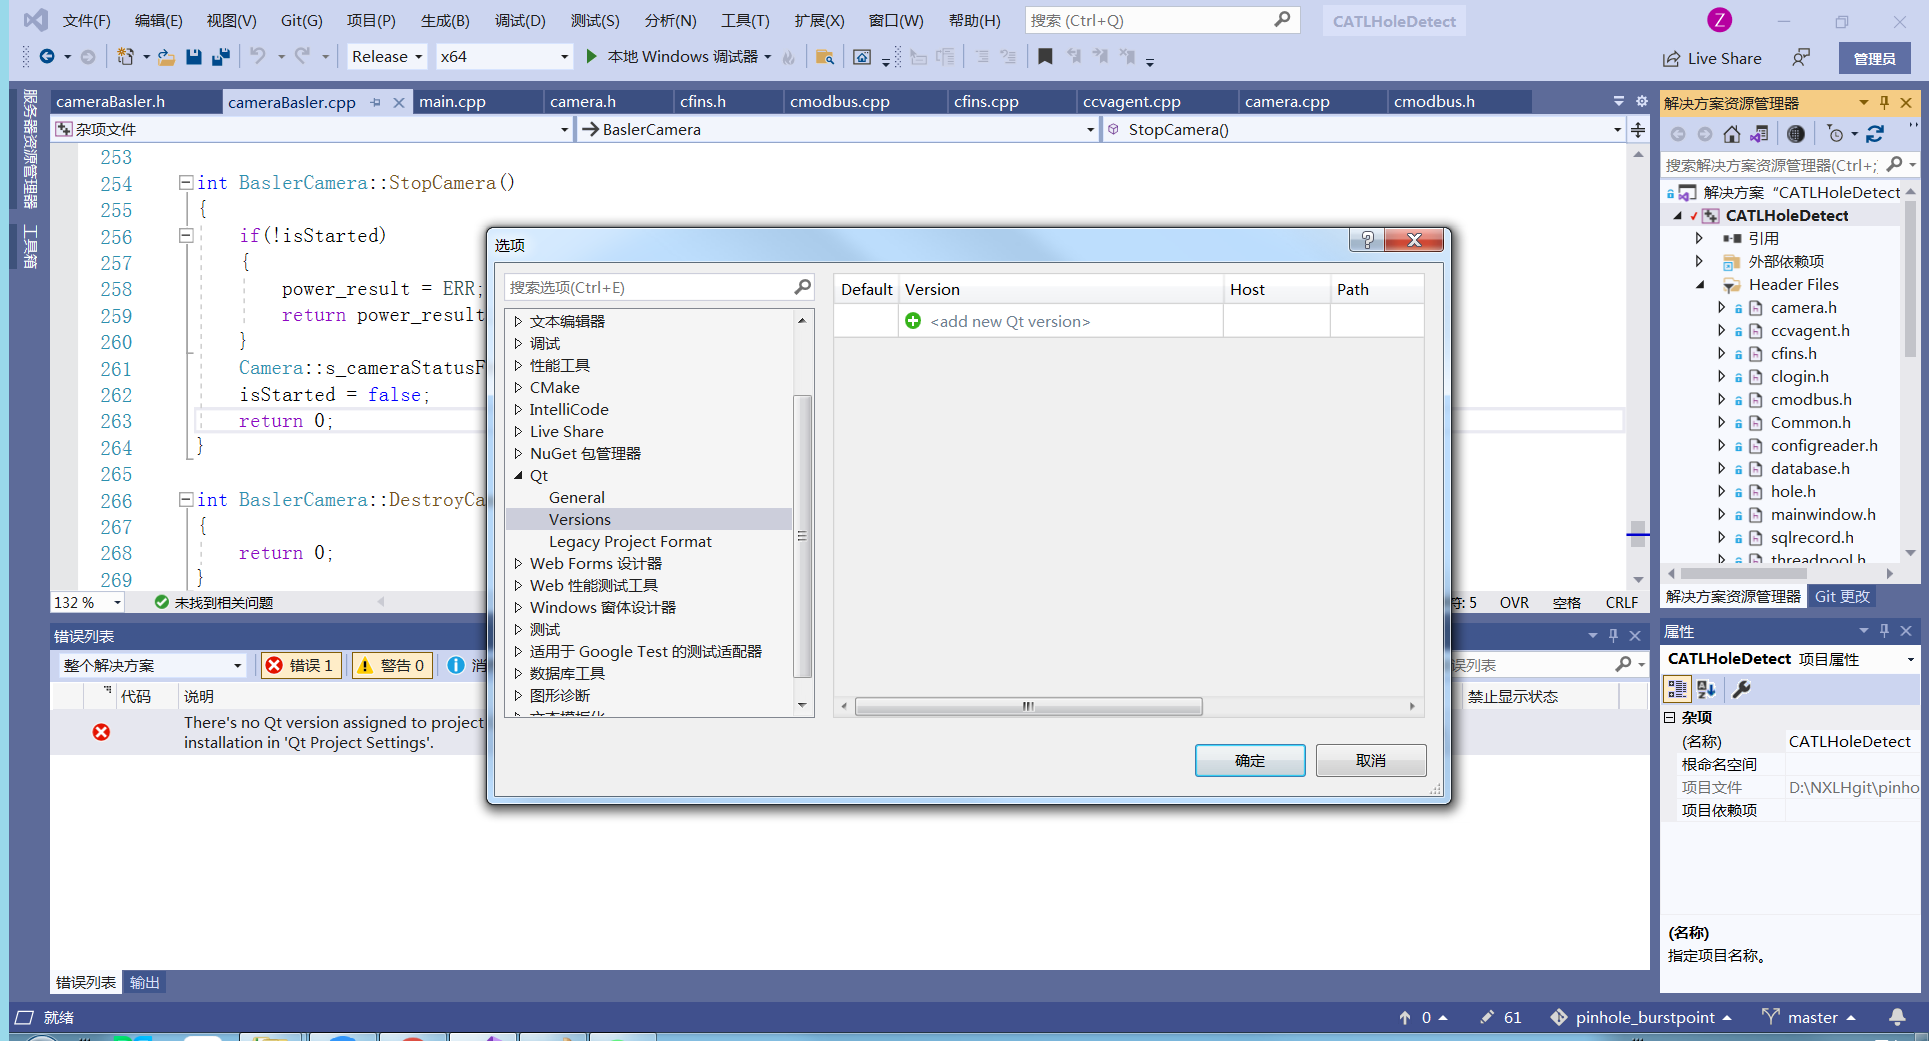This screenshot has height=1041, width=1929.
Task: Unpin the Solution Explorer panel
Action: click(x=1884, y=102)
